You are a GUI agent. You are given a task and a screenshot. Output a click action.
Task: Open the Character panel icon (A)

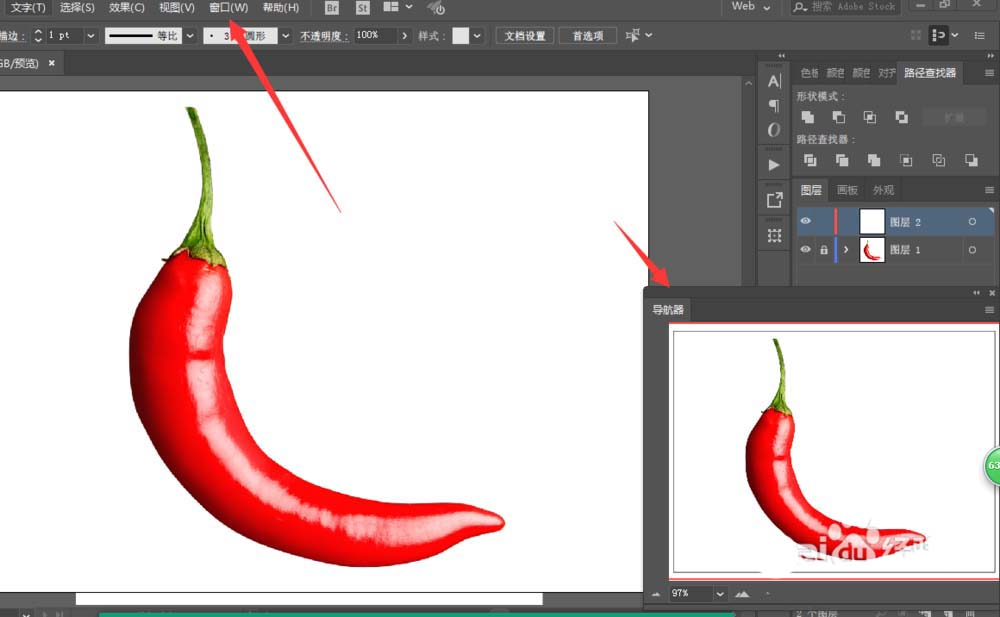[774, 81]
